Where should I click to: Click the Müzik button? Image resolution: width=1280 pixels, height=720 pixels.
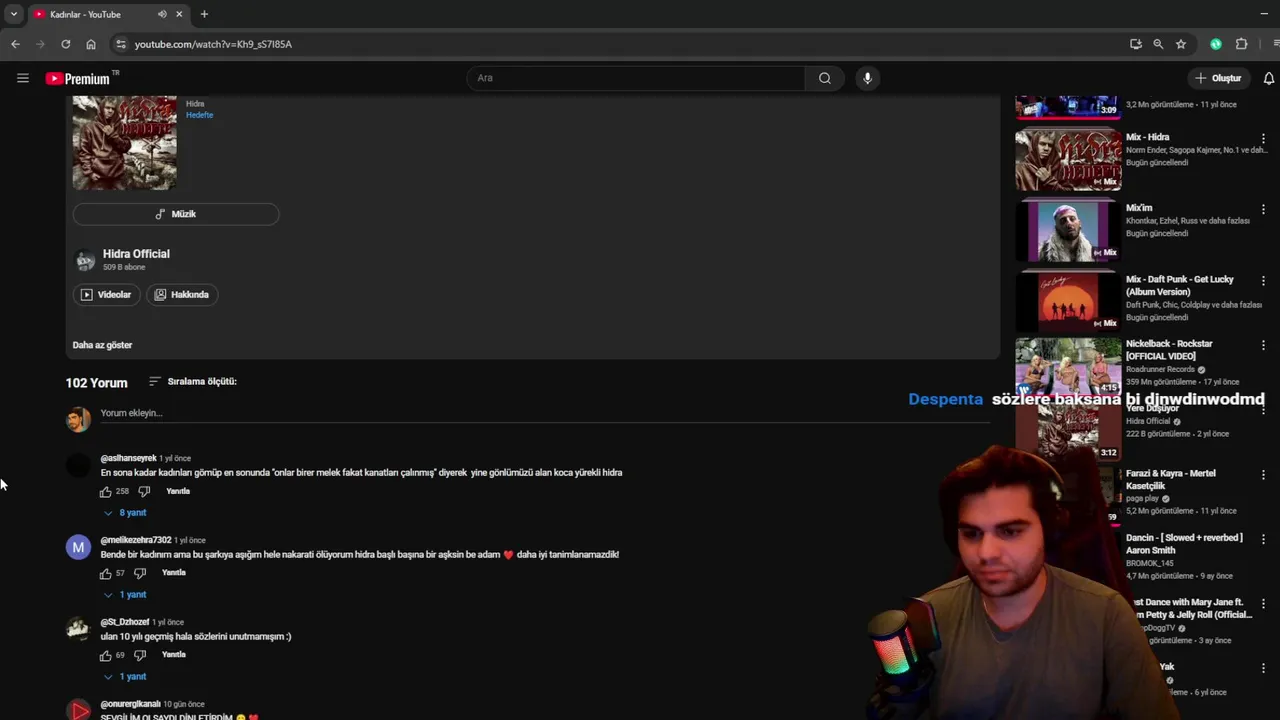point(176,214)
